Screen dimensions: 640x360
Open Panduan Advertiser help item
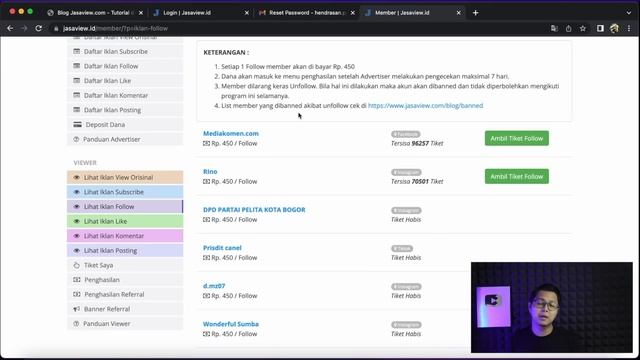point(125,139)
